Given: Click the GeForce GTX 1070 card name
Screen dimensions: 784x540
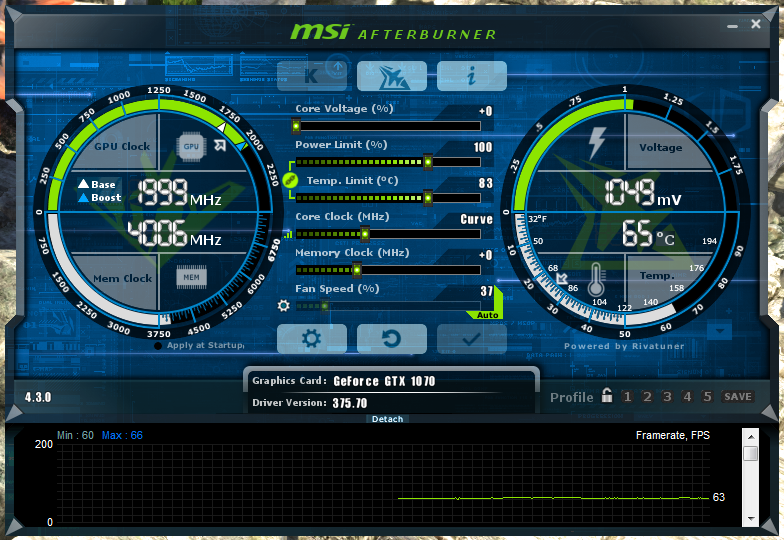Looking at the screenshot, I should tap(384, 382).
